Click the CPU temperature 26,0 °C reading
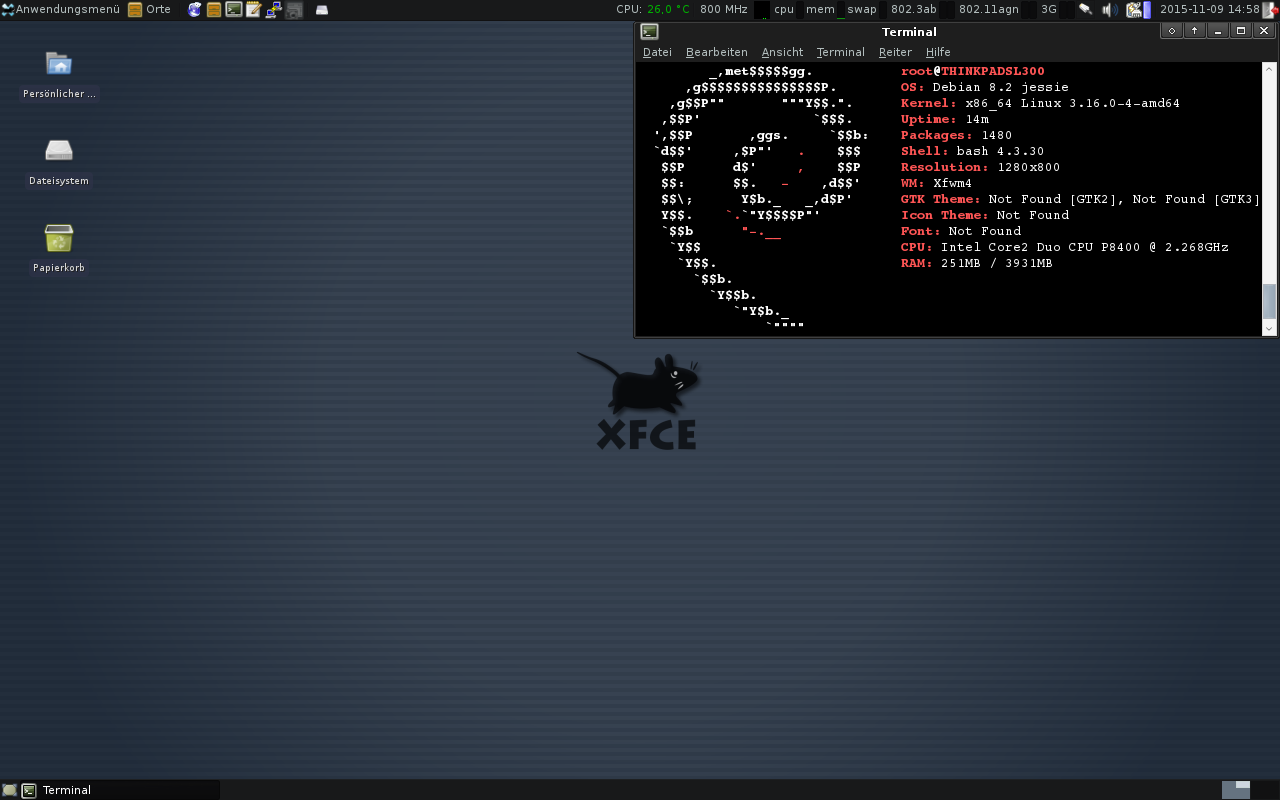Viewport: 1280px width, 800px height. click(668, 9)
